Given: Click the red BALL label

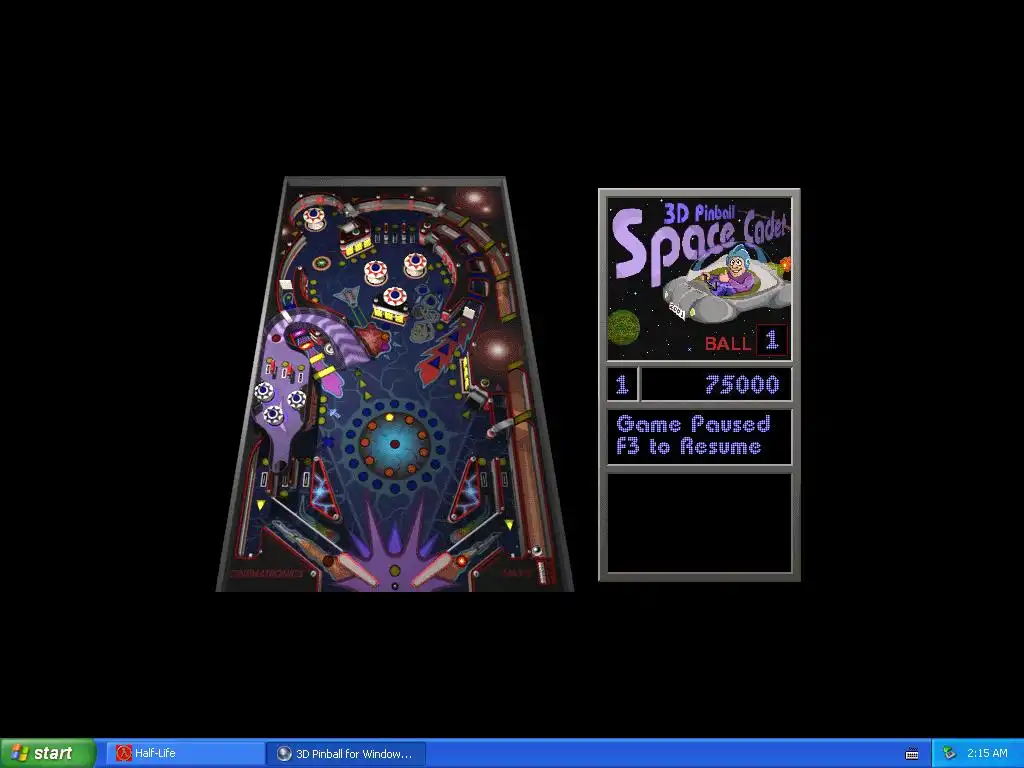Looking at the screenshot, I should pyautogui.click(x=728, y=343).
